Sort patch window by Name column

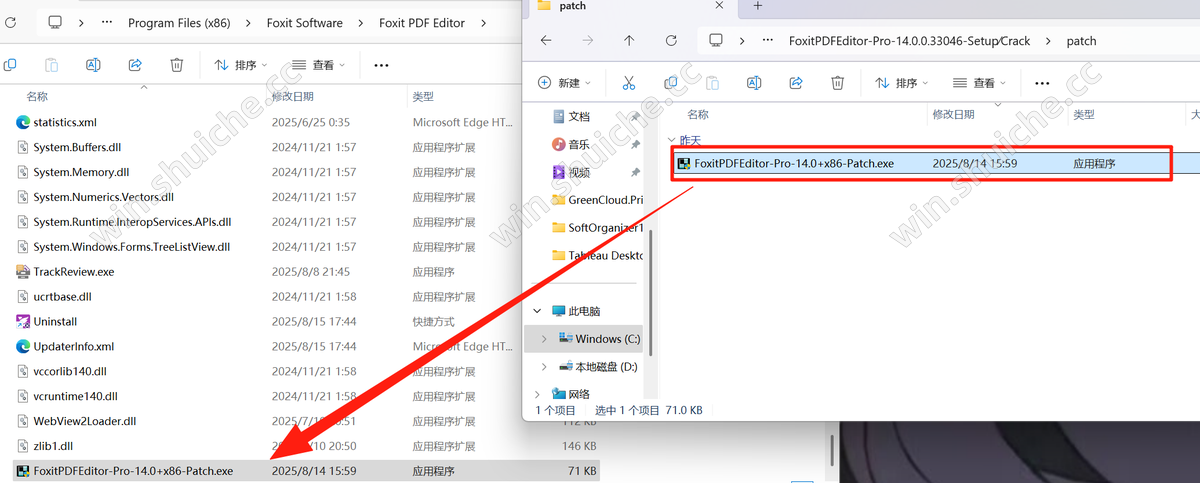coord(698,115)
